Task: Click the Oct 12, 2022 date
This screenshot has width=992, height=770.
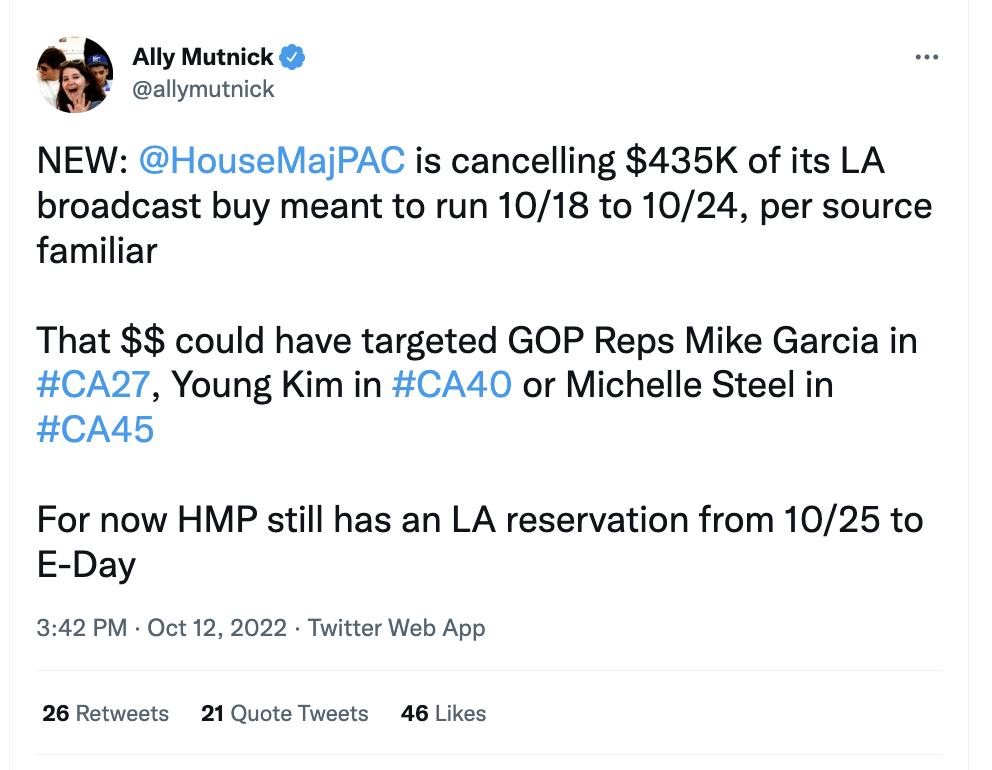Action: (x=217, y=628)
